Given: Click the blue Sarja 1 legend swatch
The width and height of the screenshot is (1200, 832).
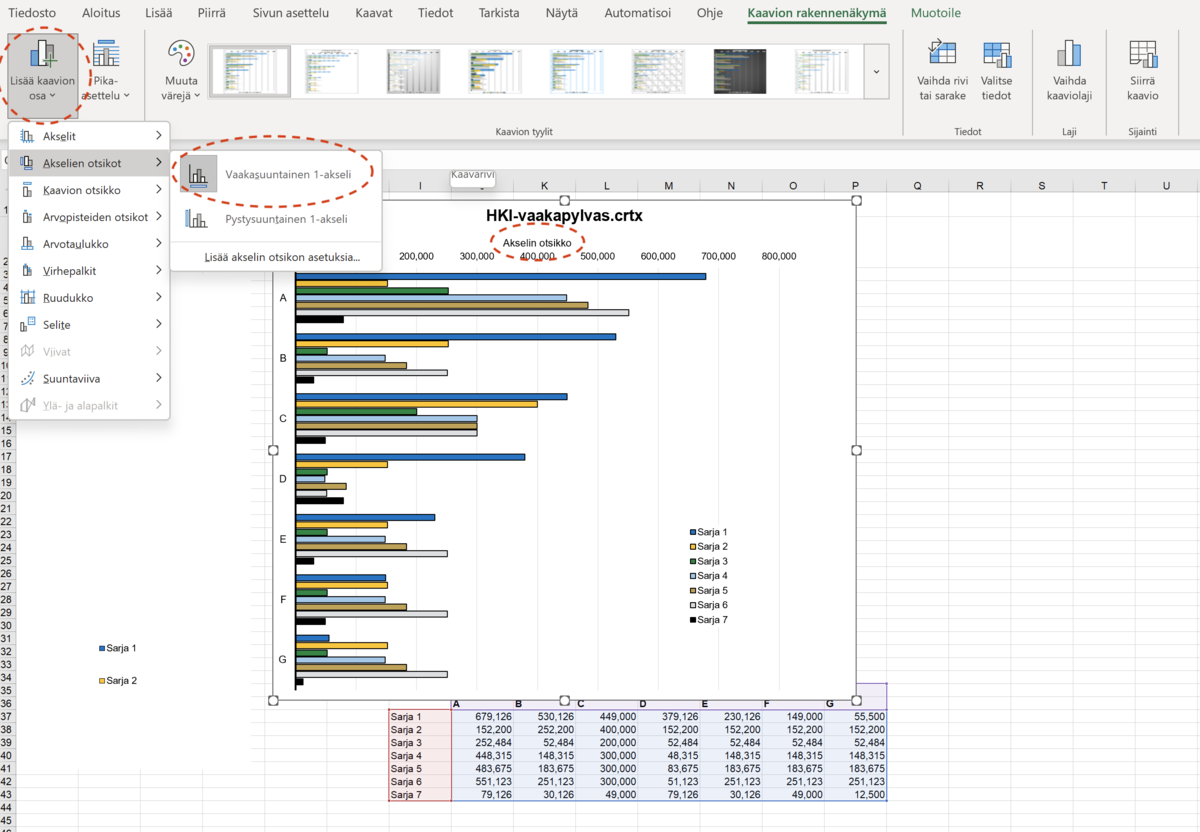Looking at the screenshot, I should pyautogui.click(x=692, y=532).
